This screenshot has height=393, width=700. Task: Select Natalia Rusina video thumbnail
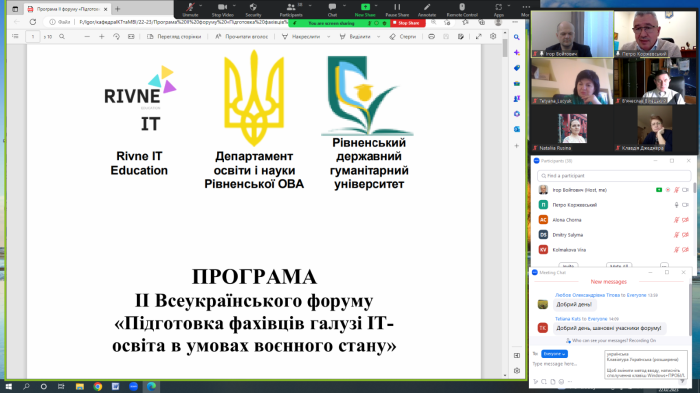(572, 130)
